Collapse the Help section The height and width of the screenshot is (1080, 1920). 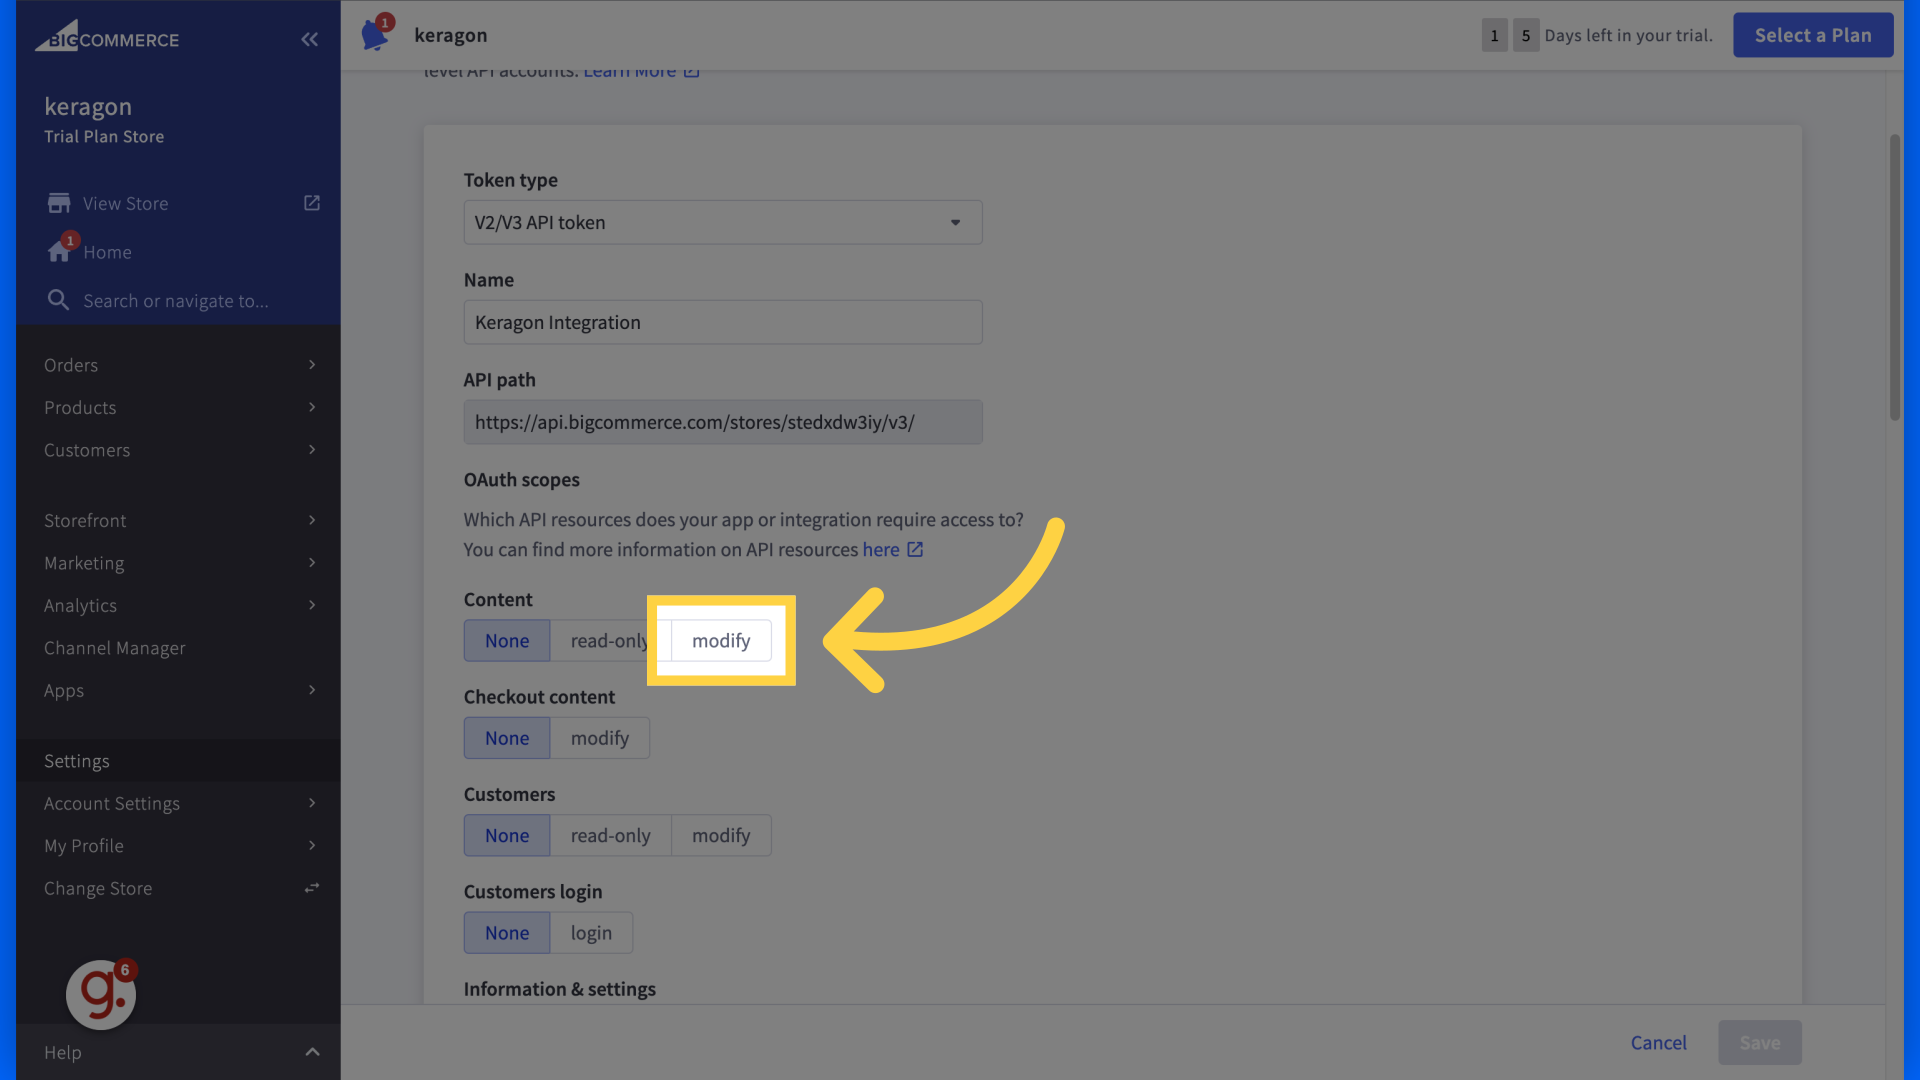click(311, 1052)
